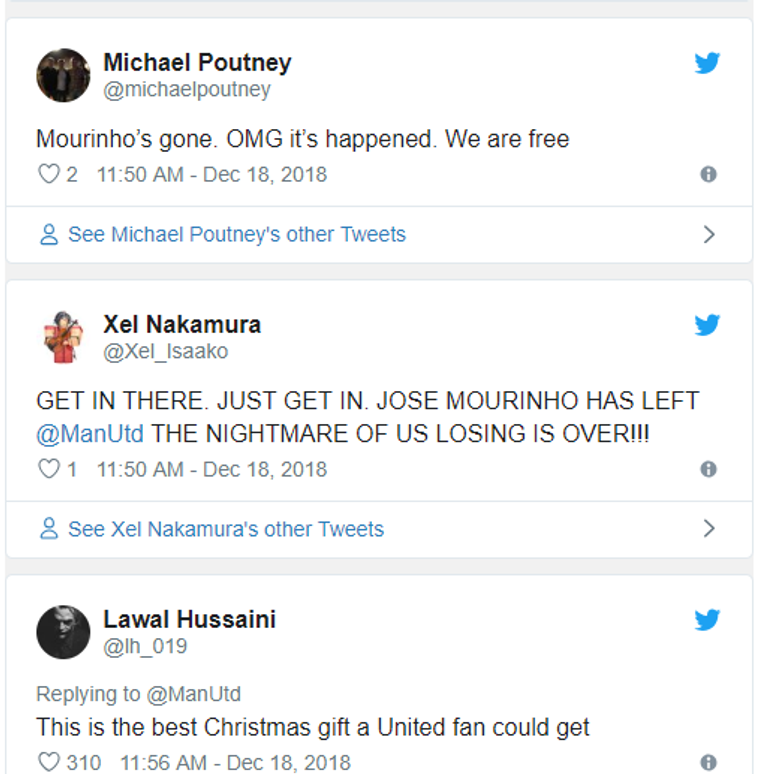Open info icon on Xel Nakamura's tweet
Viewport: 768px width, 774px height.
tap(709, 469)
